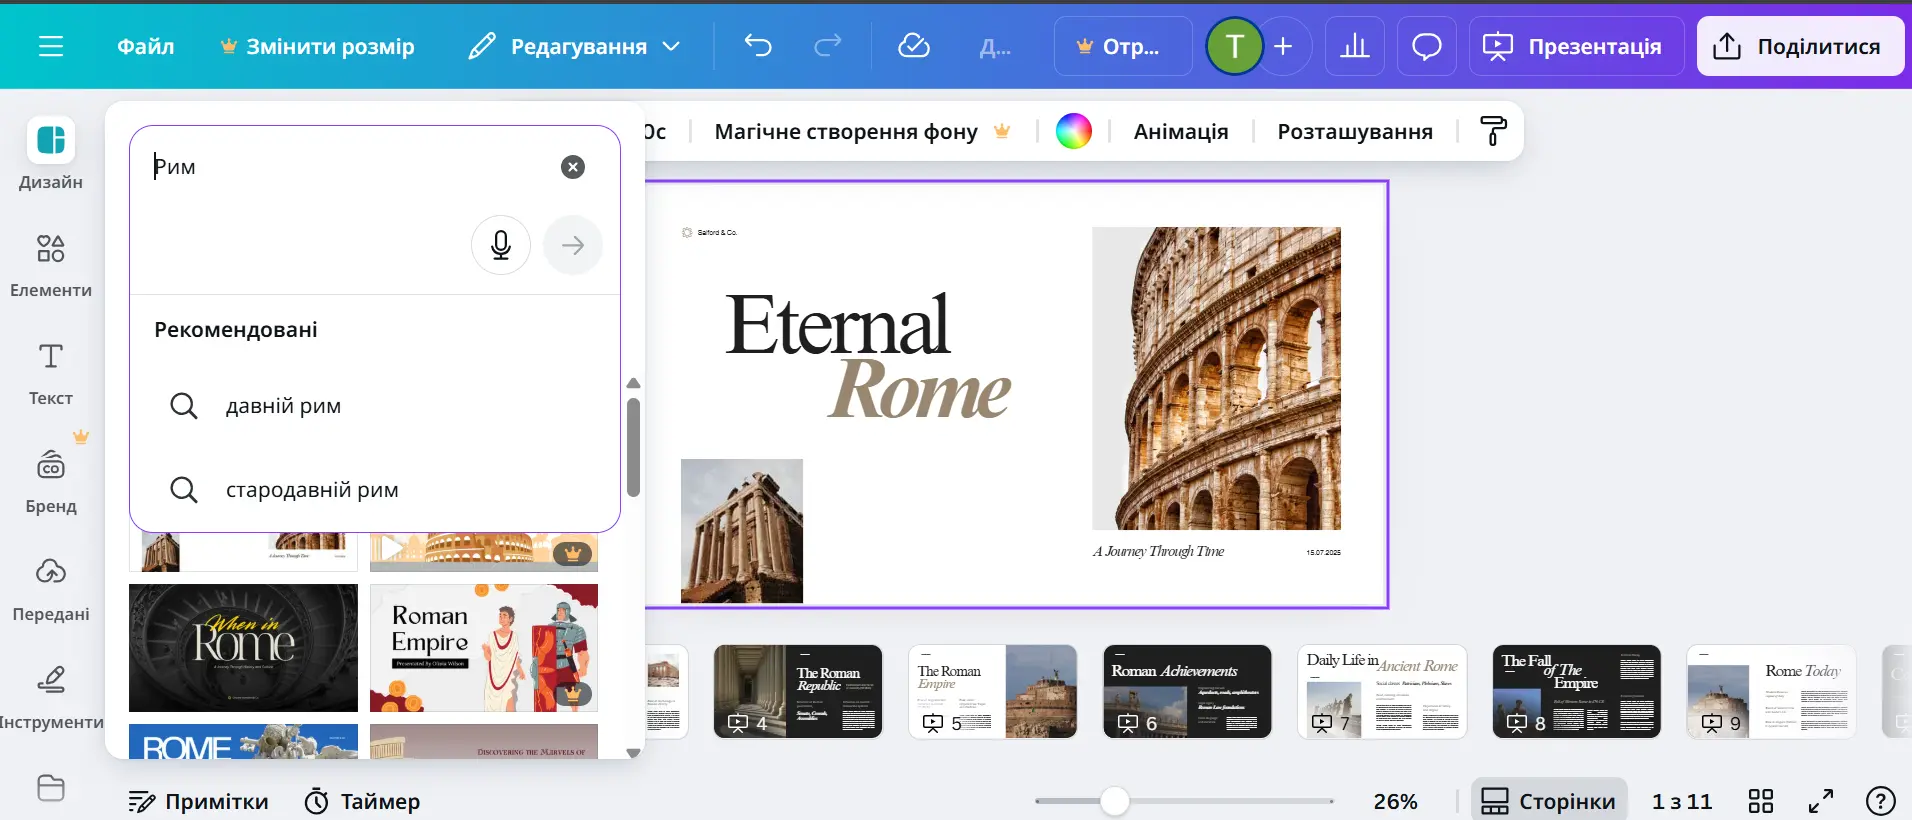Open the Анімація tab

(1180, 131)
